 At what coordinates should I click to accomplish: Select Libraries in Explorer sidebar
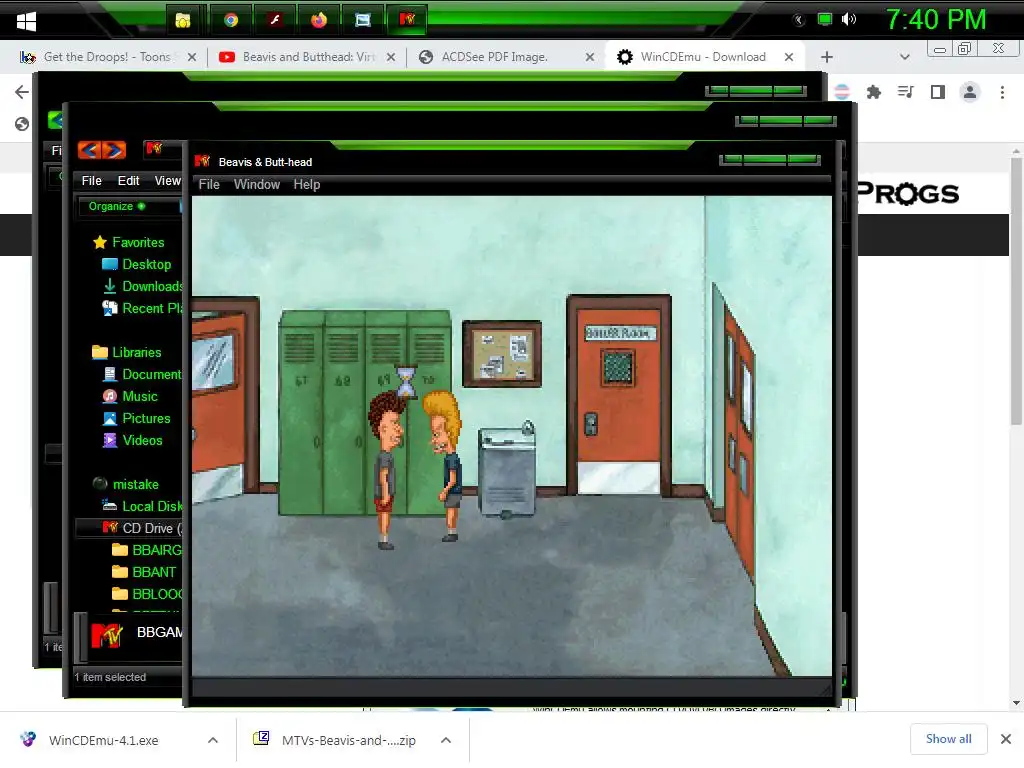pyautogui.click(x=127, y=353)
